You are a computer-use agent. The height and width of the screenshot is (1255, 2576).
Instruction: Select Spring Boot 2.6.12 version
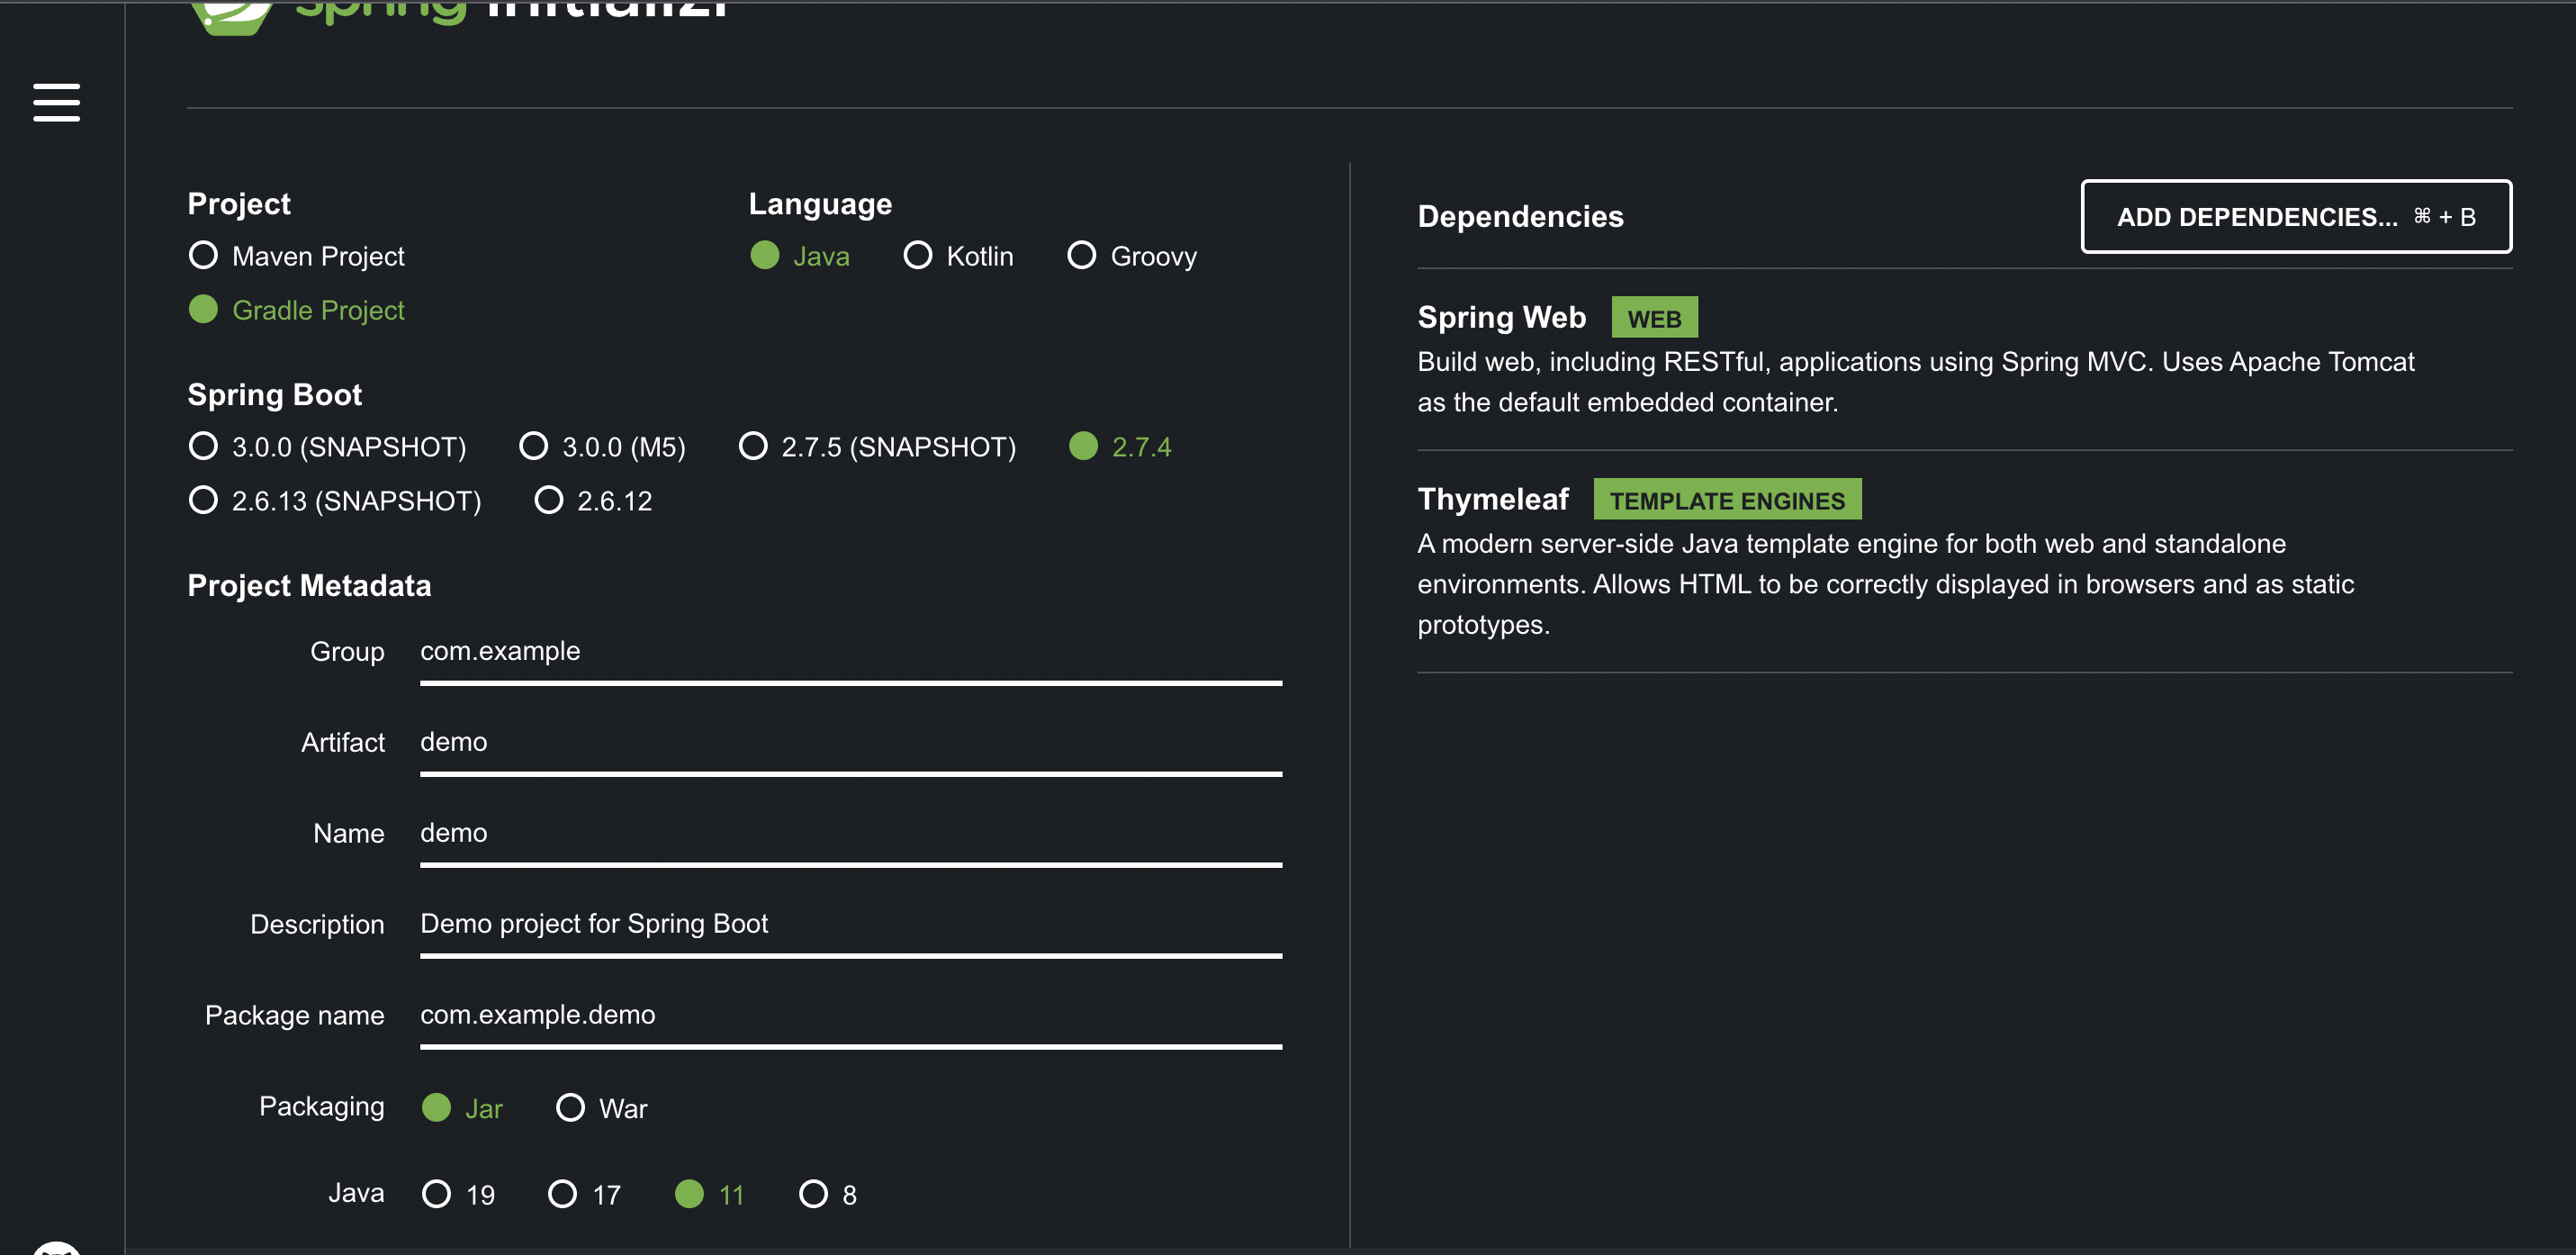tap(593, 500)
